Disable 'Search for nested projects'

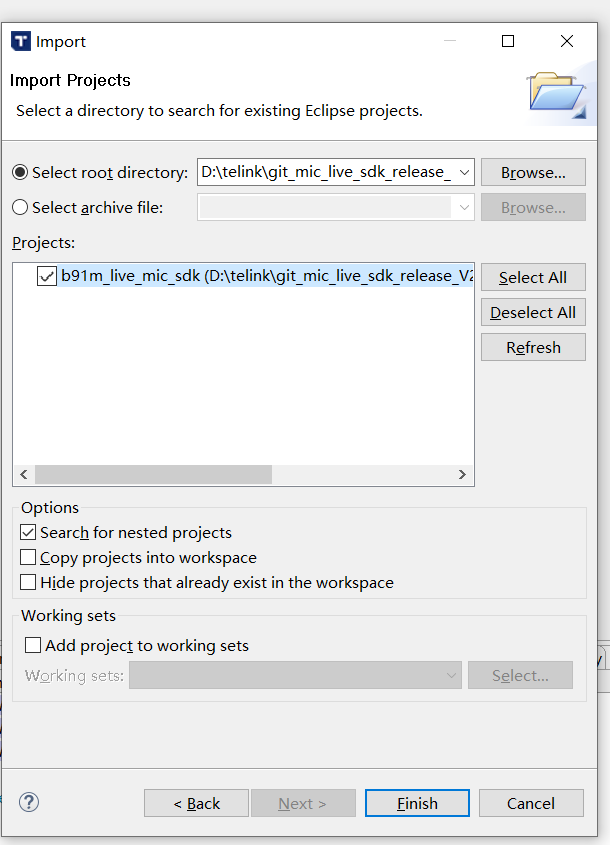(28, 532)
